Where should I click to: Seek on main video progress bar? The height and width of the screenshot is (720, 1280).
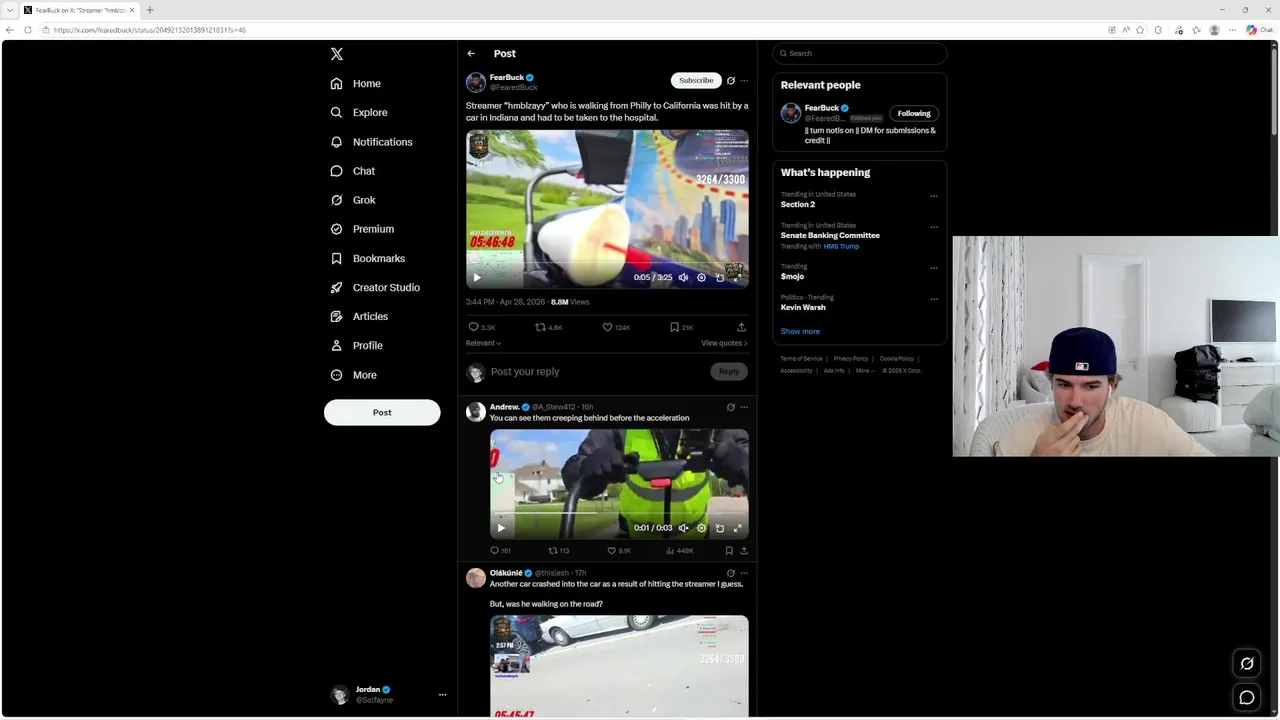pos(607,265)
